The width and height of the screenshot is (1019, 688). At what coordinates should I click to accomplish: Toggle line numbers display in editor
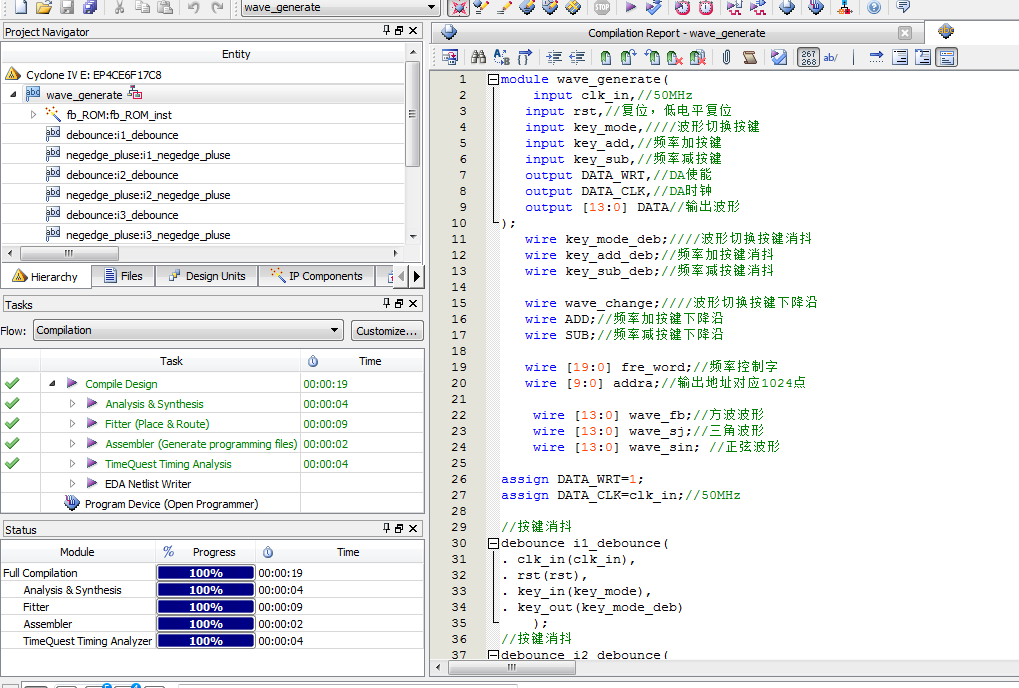coord(808,57)
